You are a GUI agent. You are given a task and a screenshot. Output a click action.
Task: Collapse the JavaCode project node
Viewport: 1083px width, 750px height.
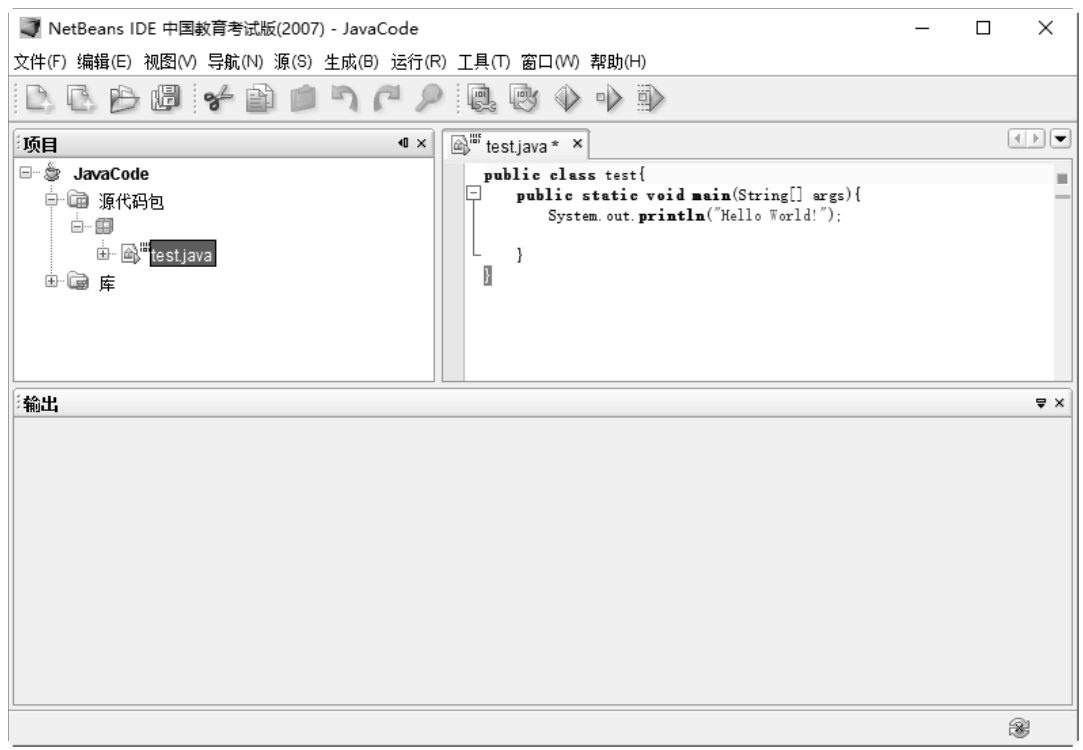click(26, 172)
